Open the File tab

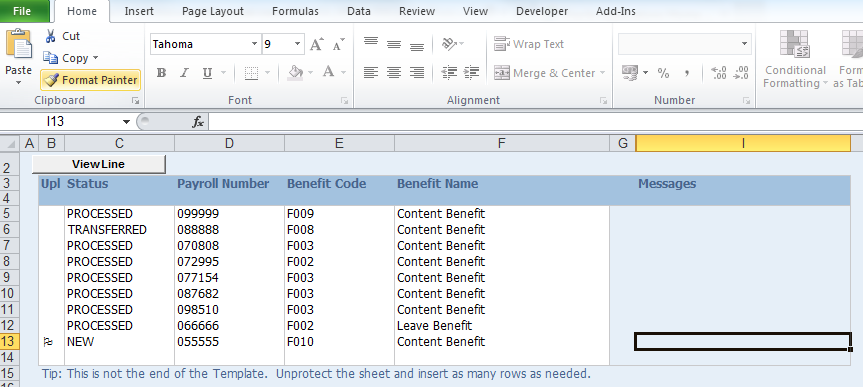[22, 11]
